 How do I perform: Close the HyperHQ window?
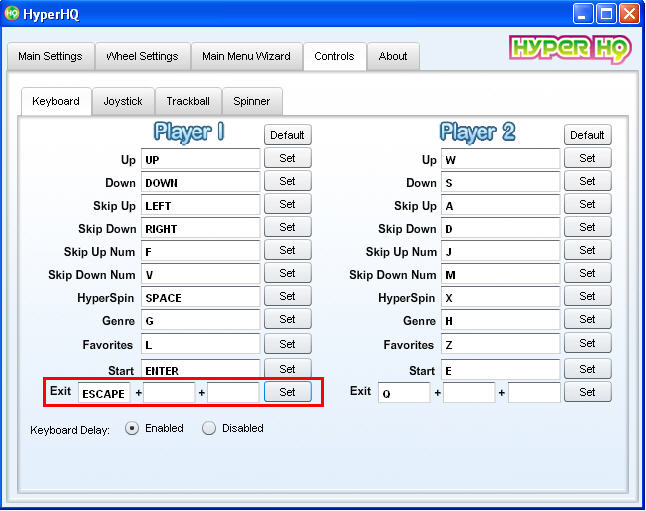(x=630, y=14)
